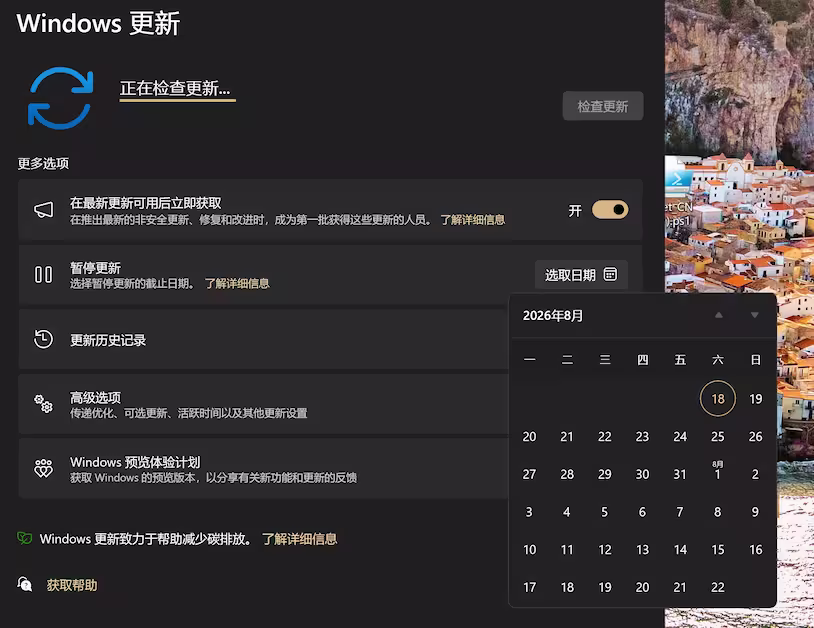
Task: Select date 20 under Monday column
Action: (530, 436)
